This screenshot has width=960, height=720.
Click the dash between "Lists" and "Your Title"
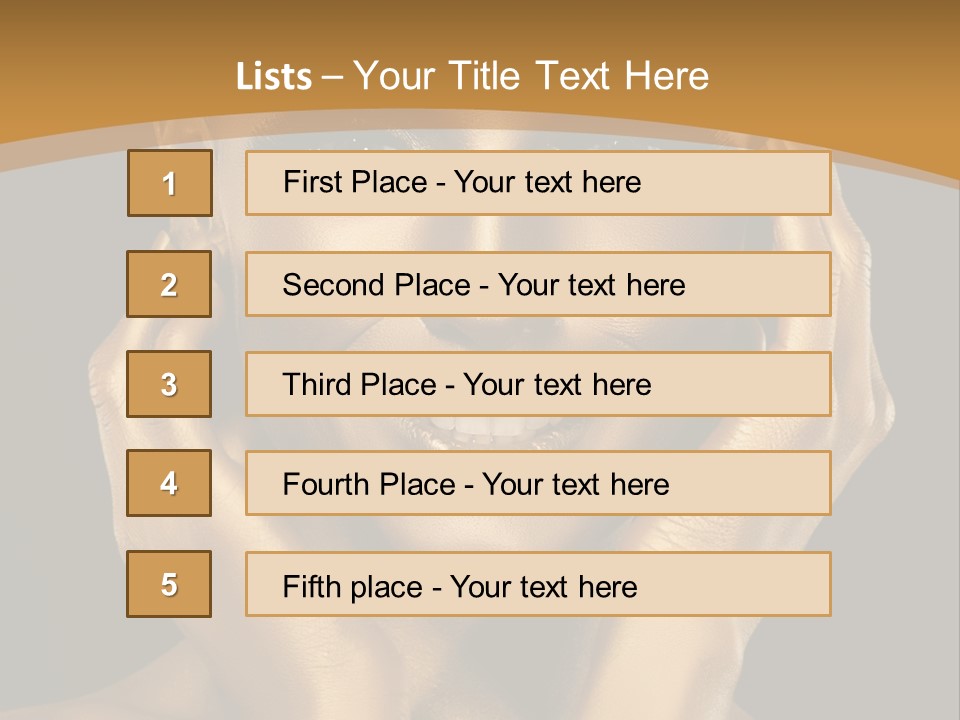(332, 77)
